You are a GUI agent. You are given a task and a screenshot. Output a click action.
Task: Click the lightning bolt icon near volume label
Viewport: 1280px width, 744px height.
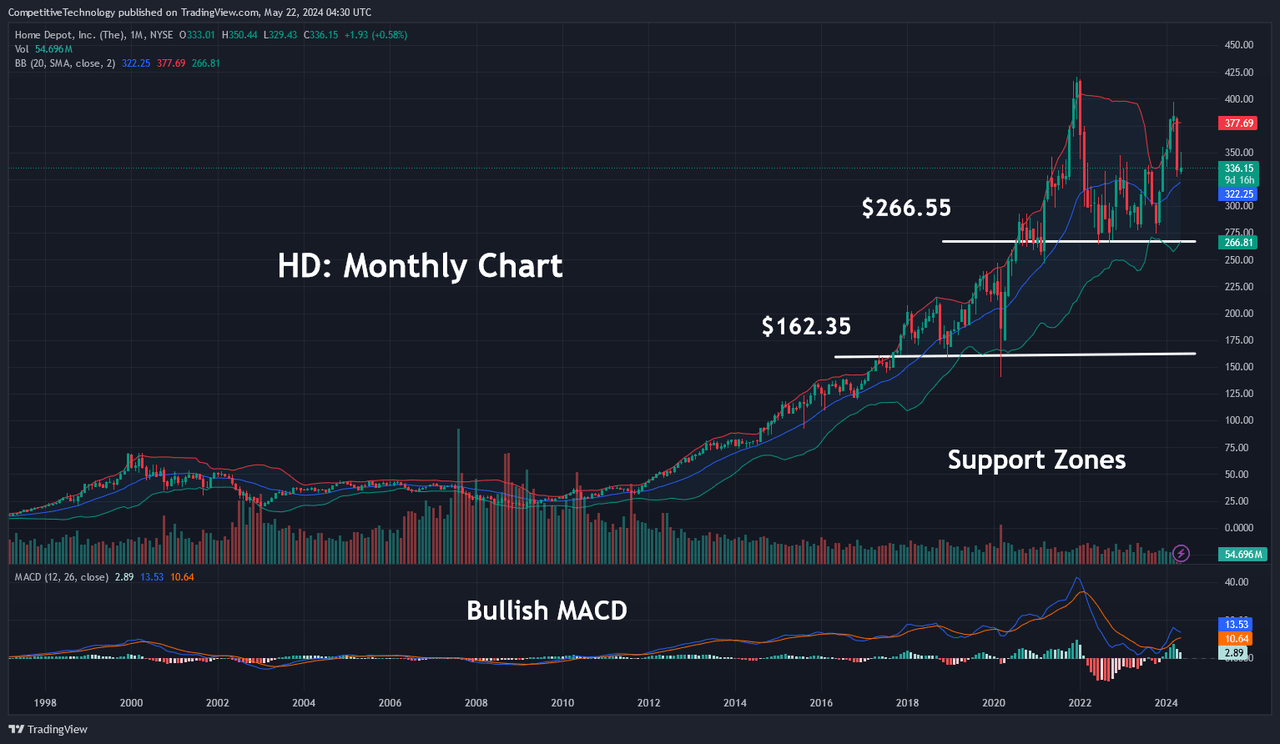click(1181, 552)
